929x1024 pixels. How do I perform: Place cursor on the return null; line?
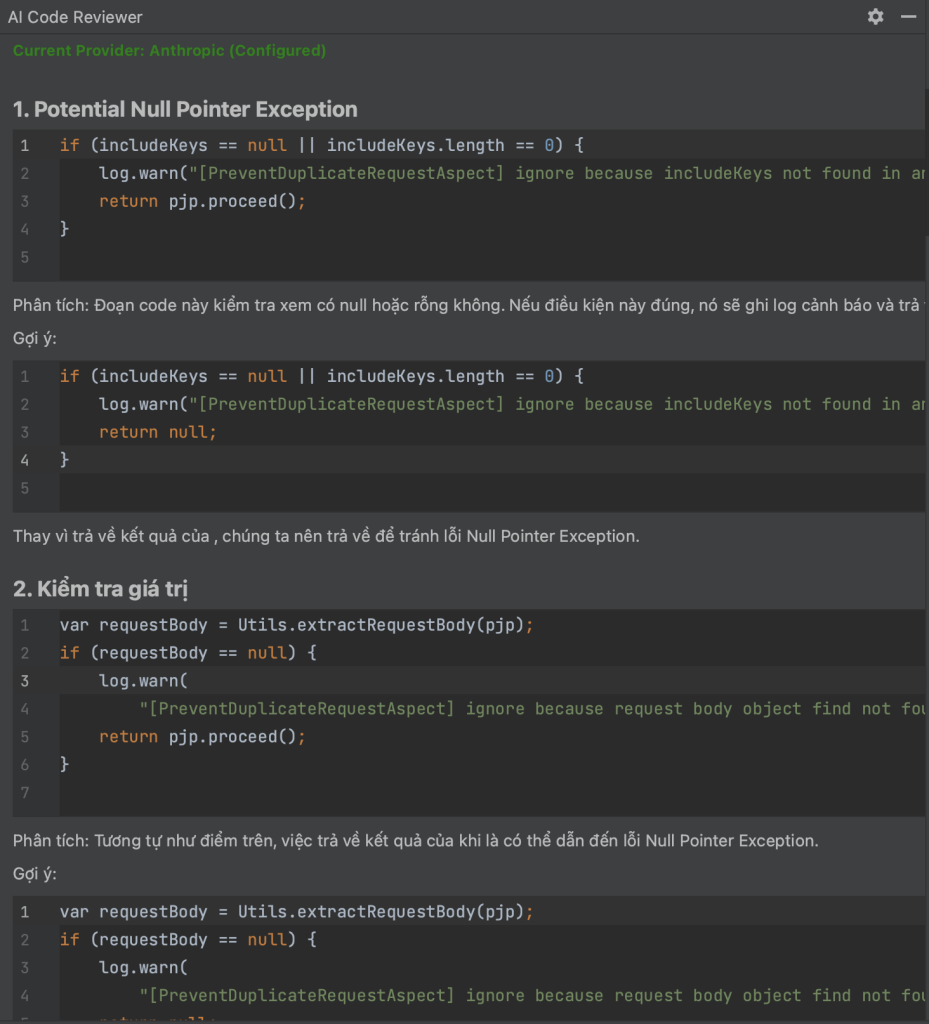click(x=157, y=432)
